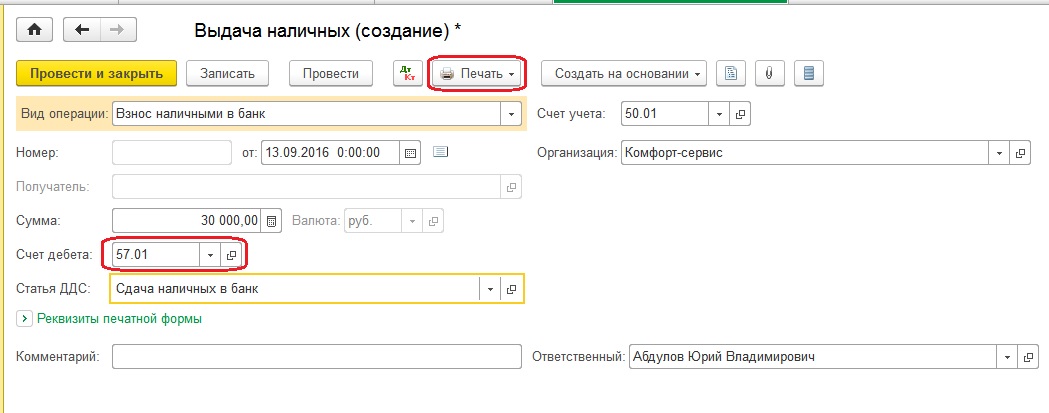Image resolution: width=1049 pixels, height=413 pixels.
Task: Click title 'Выдача наличных (создание) *'
Action: tap(328, 31)
